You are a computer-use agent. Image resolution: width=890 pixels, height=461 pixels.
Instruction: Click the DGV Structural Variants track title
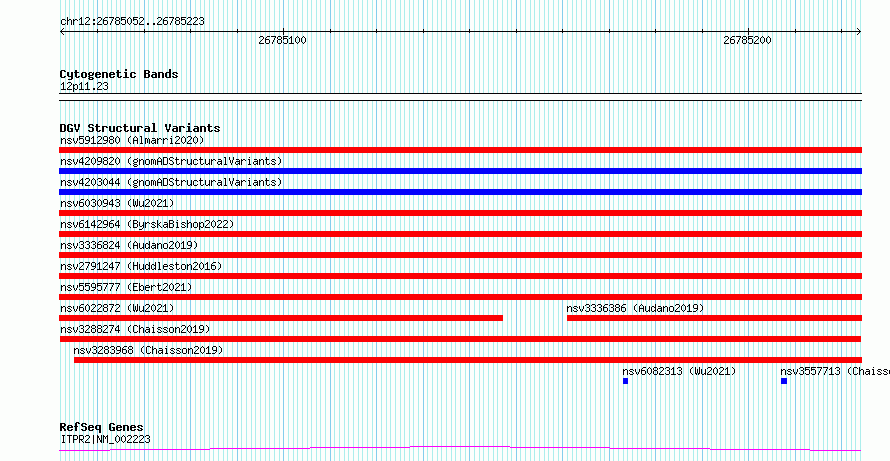pyautogui.click(x=140, y=128)
